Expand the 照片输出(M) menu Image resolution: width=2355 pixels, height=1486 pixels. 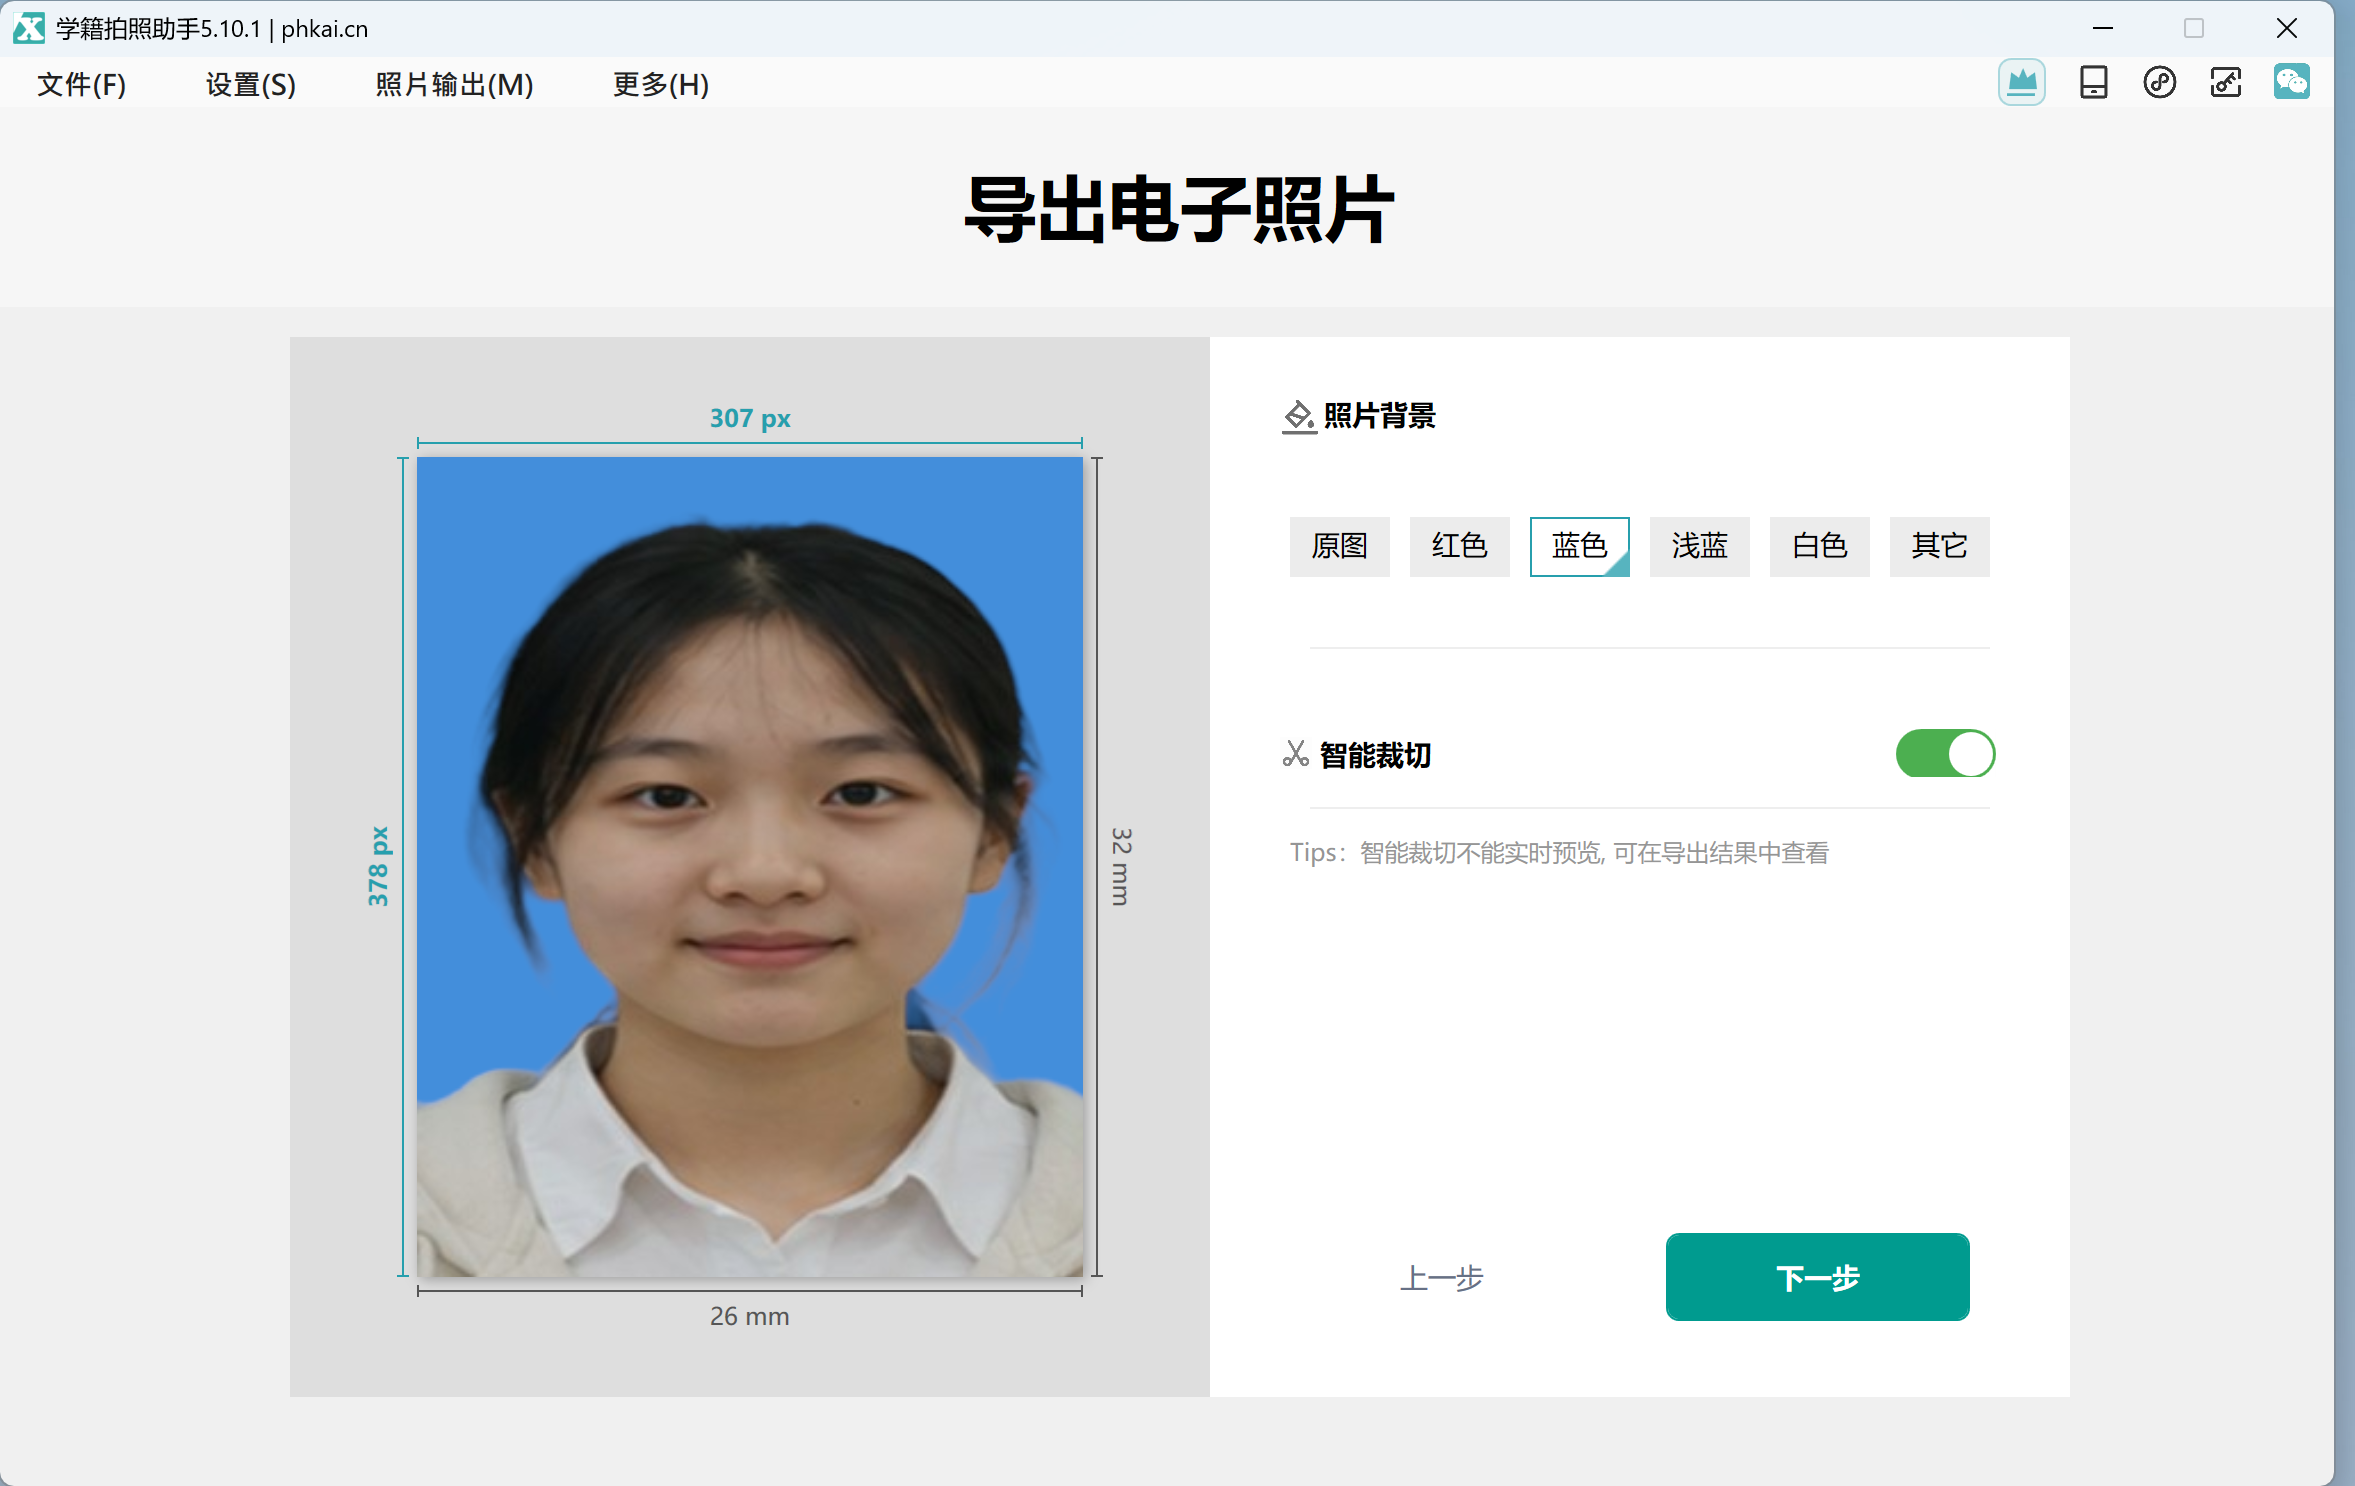coord(454,84)
